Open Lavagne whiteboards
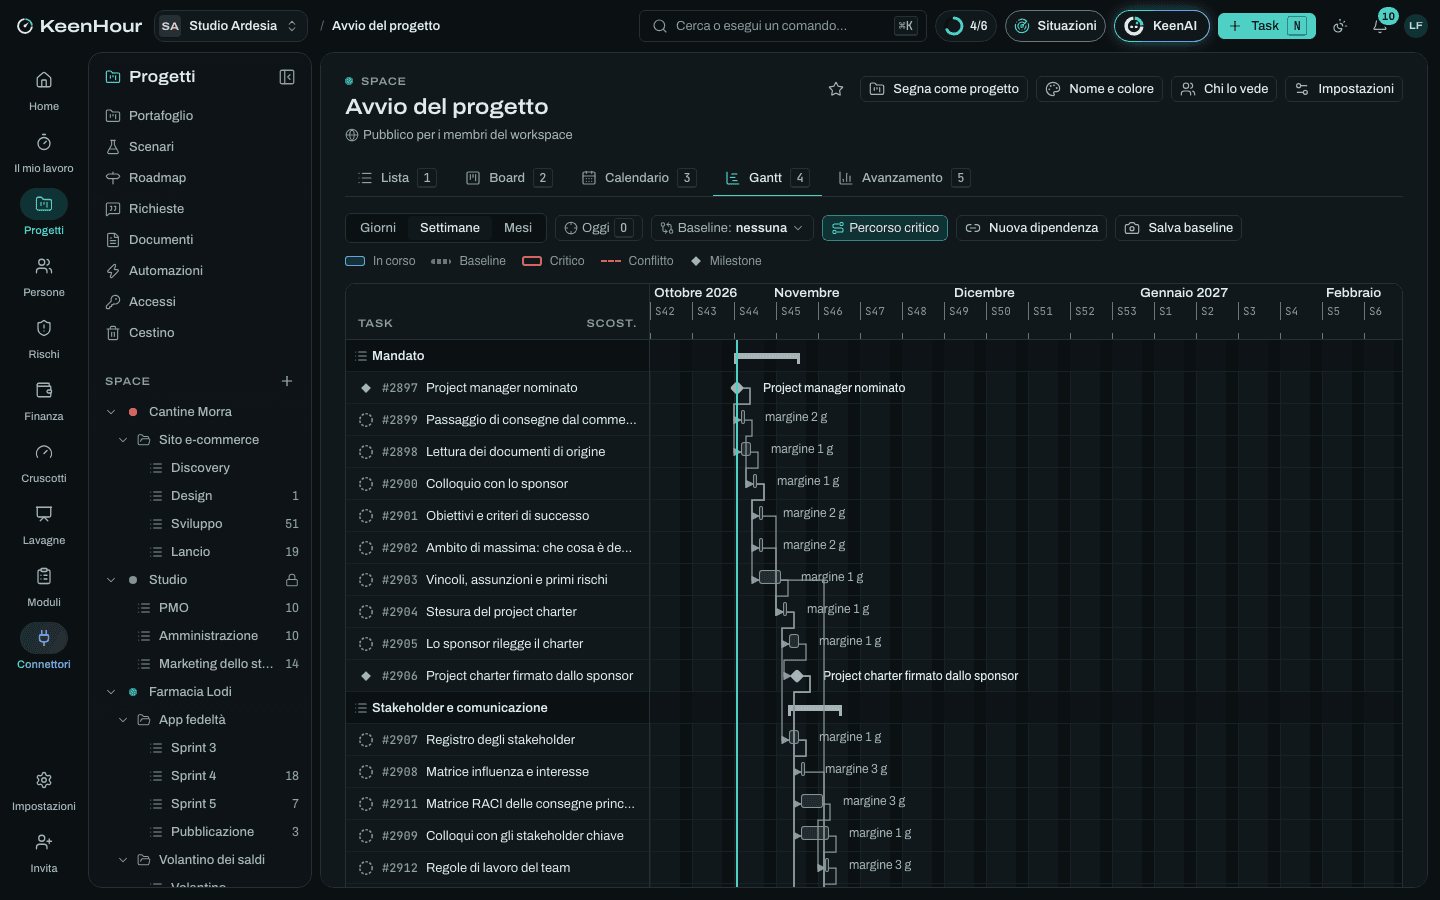This screenshot has height=900, width=1440. coord(44,524)
